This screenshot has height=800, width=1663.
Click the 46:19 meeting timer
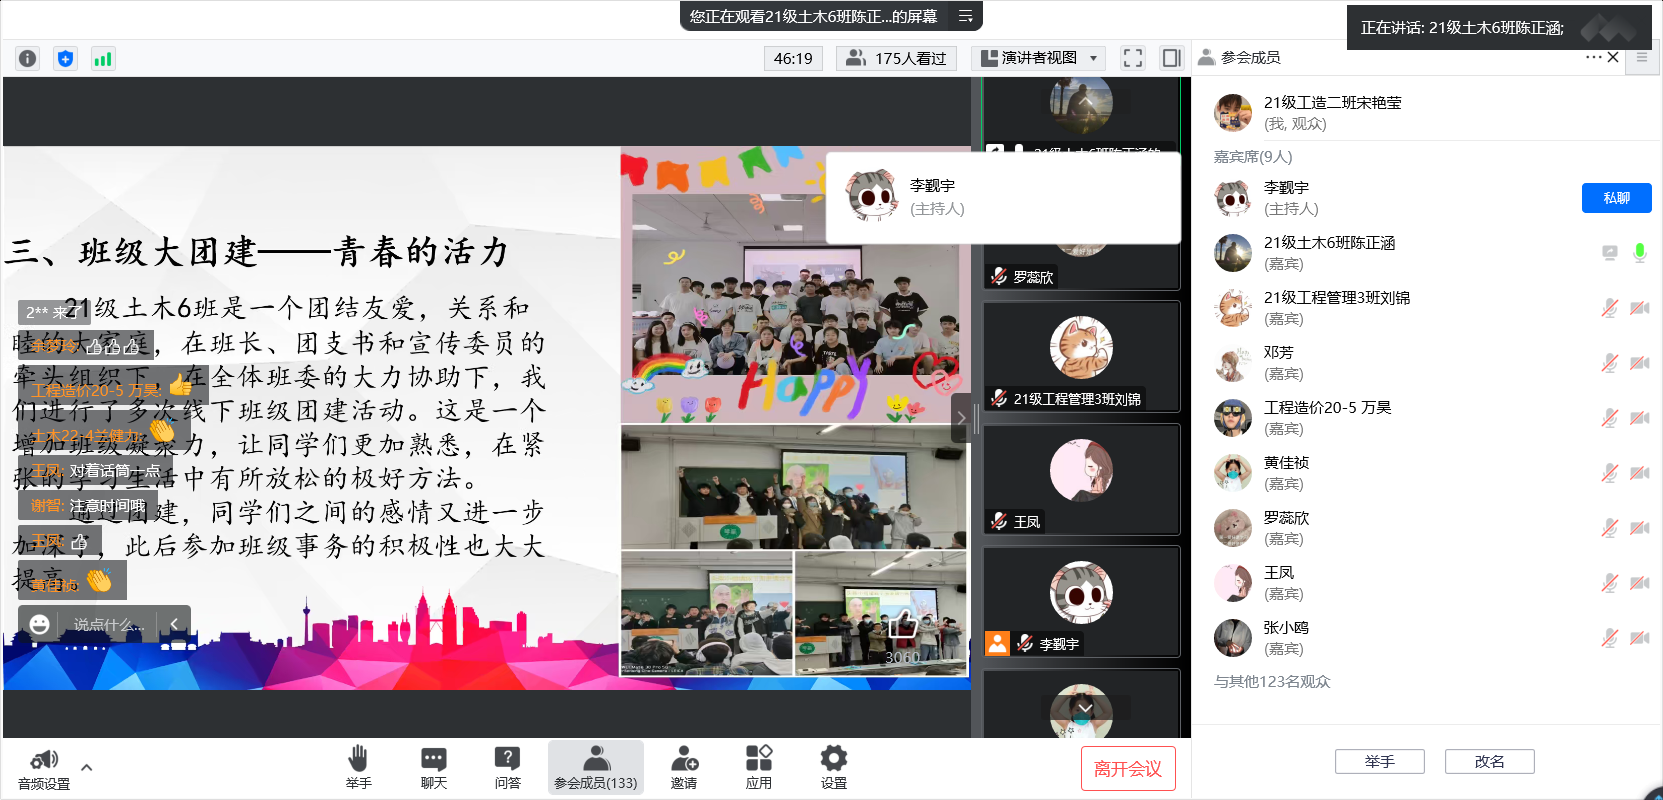pyautogui.click(x=793, y=58)
